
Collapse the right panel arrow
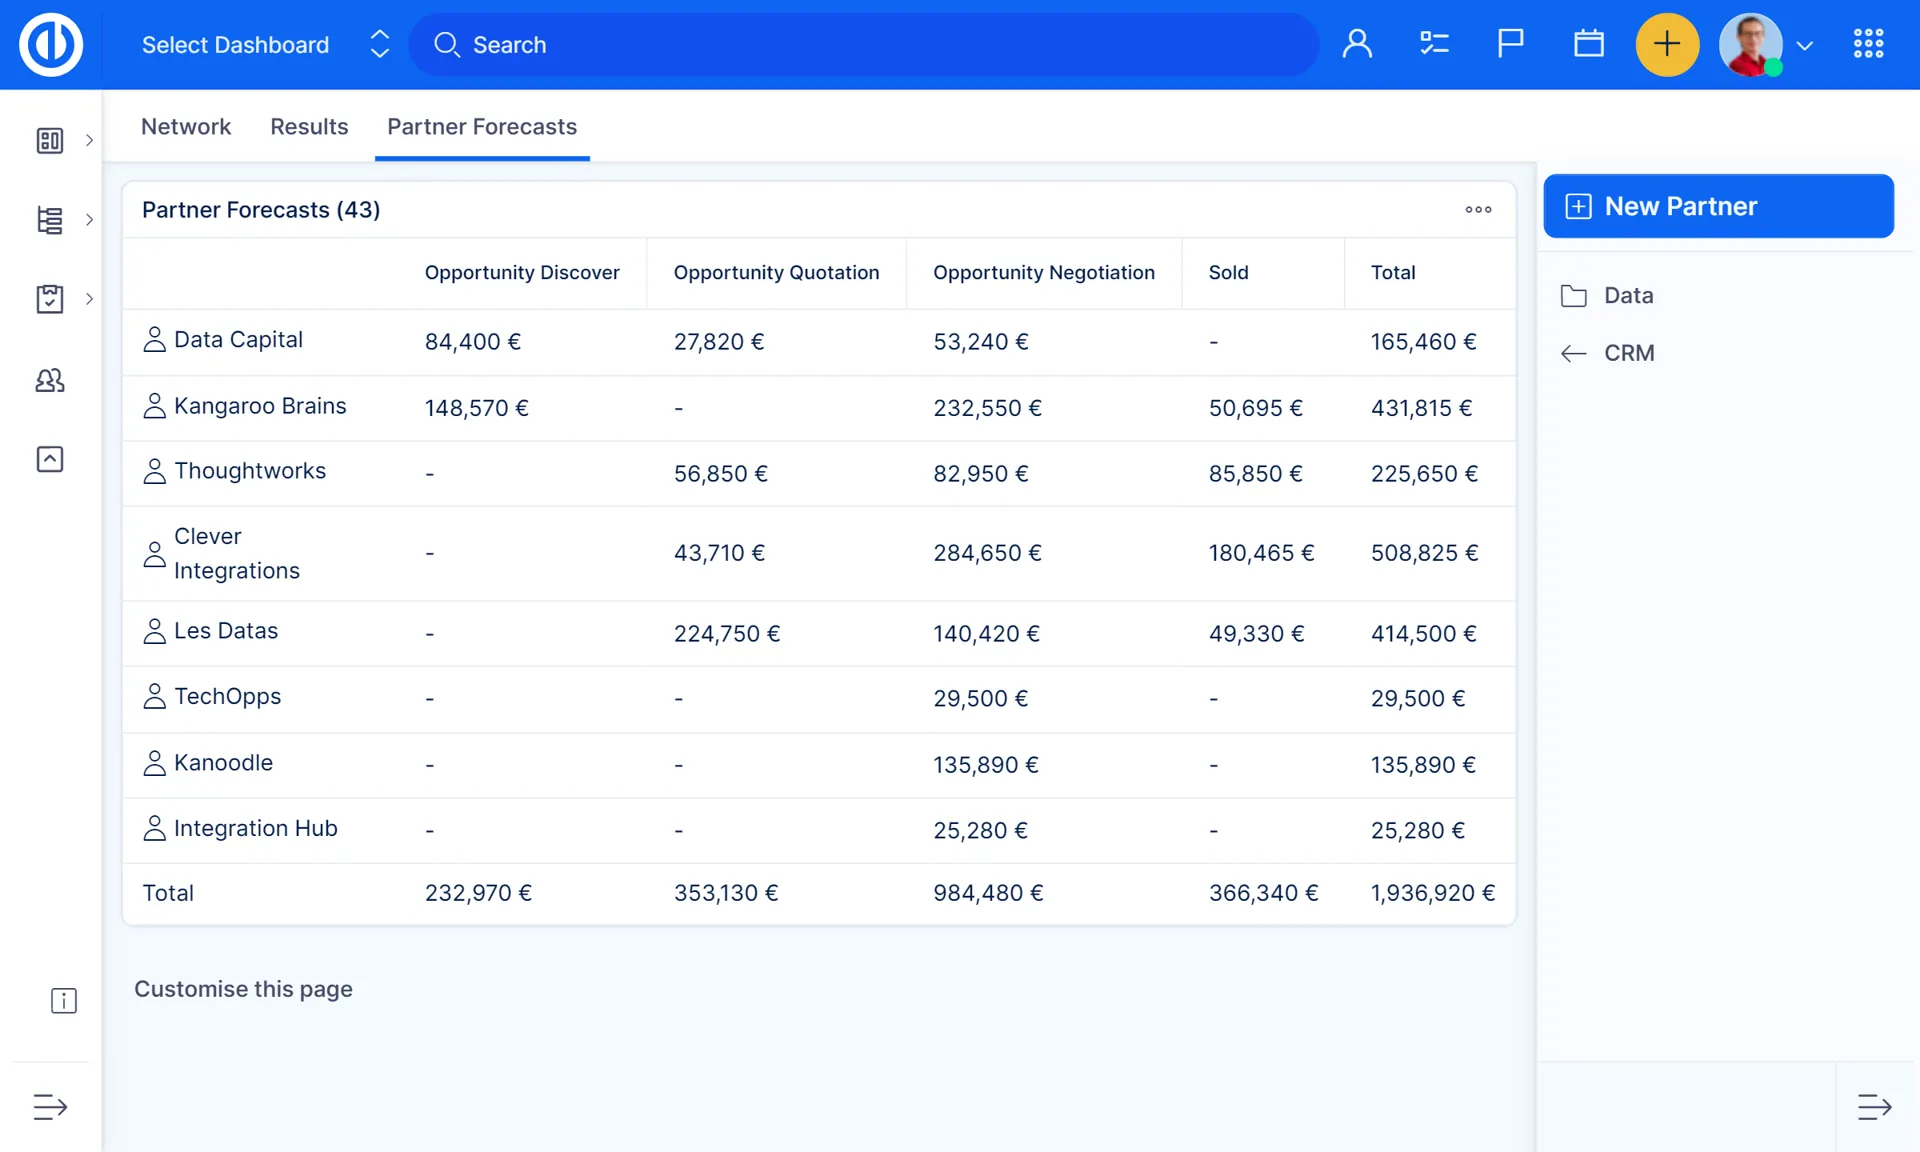click(1874, 1107)
